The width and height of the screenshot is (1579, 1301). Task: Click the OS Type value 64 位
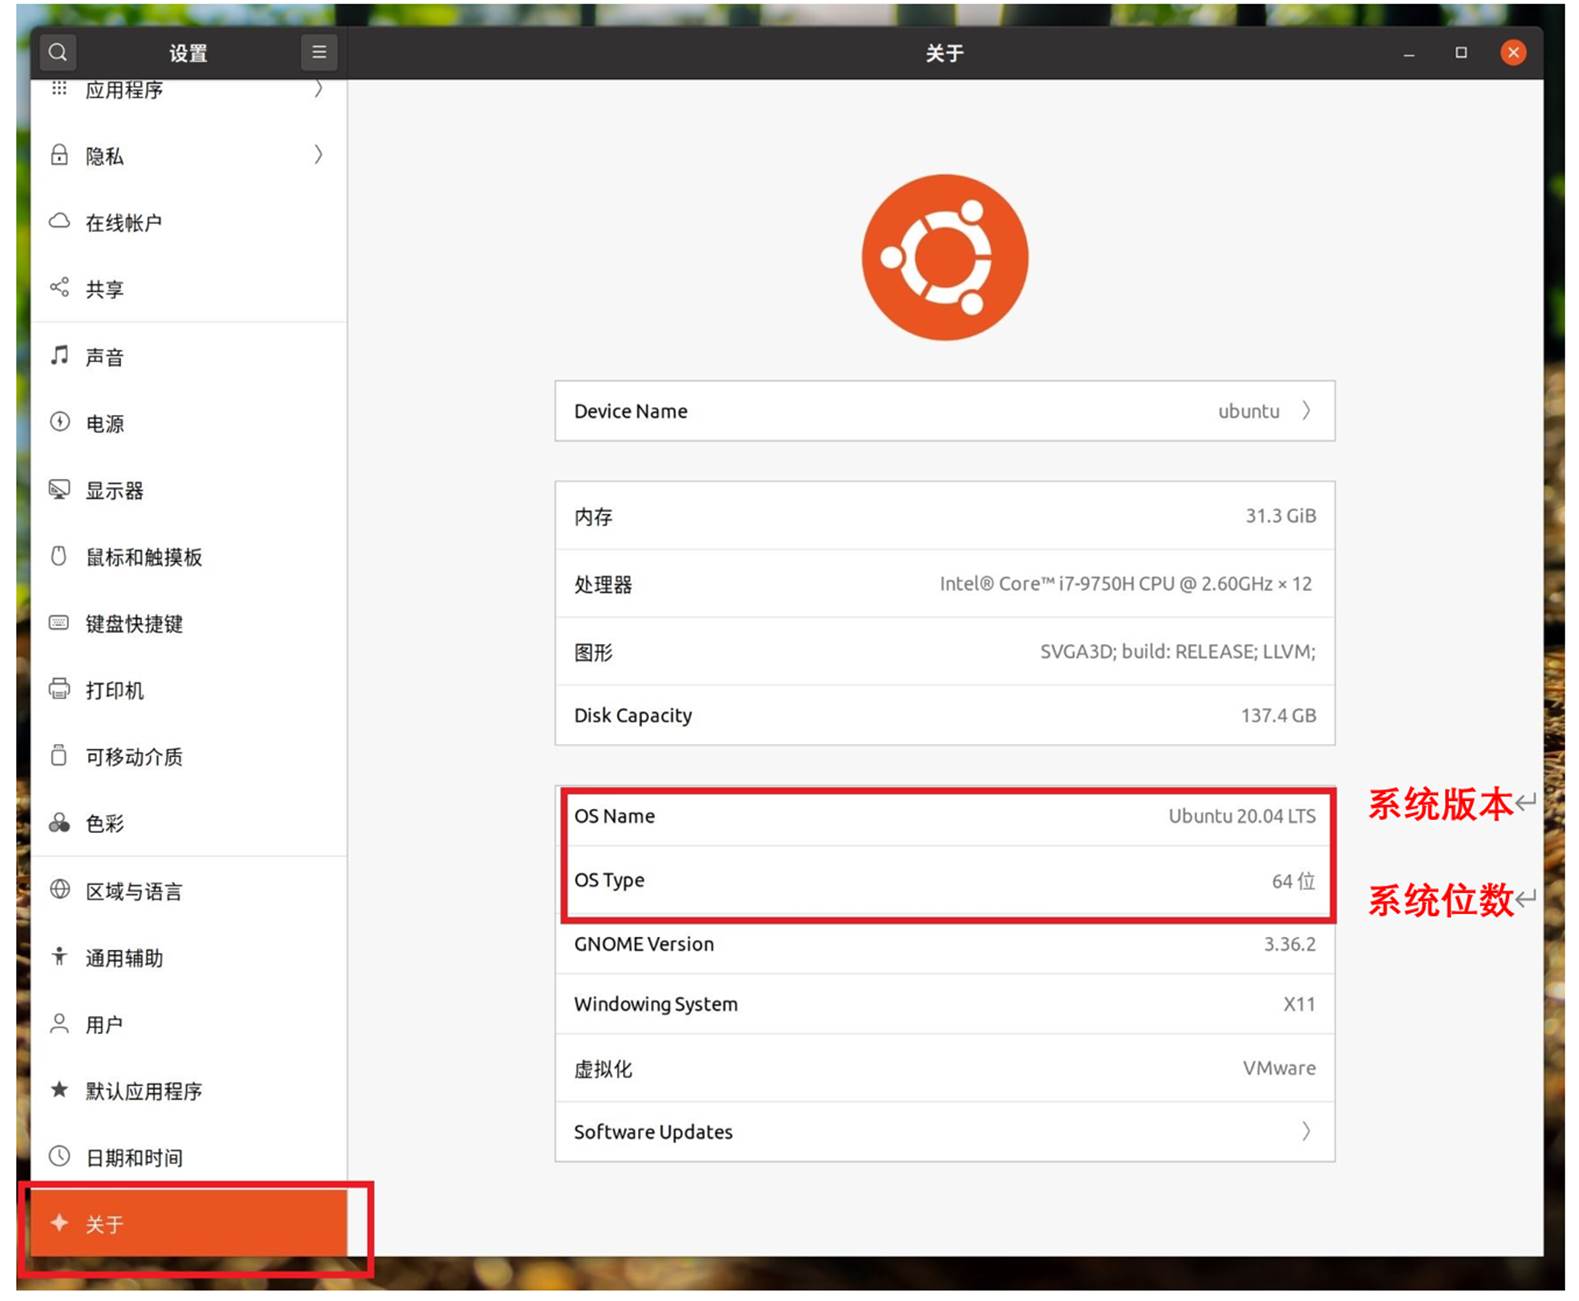pos(1293,881)
